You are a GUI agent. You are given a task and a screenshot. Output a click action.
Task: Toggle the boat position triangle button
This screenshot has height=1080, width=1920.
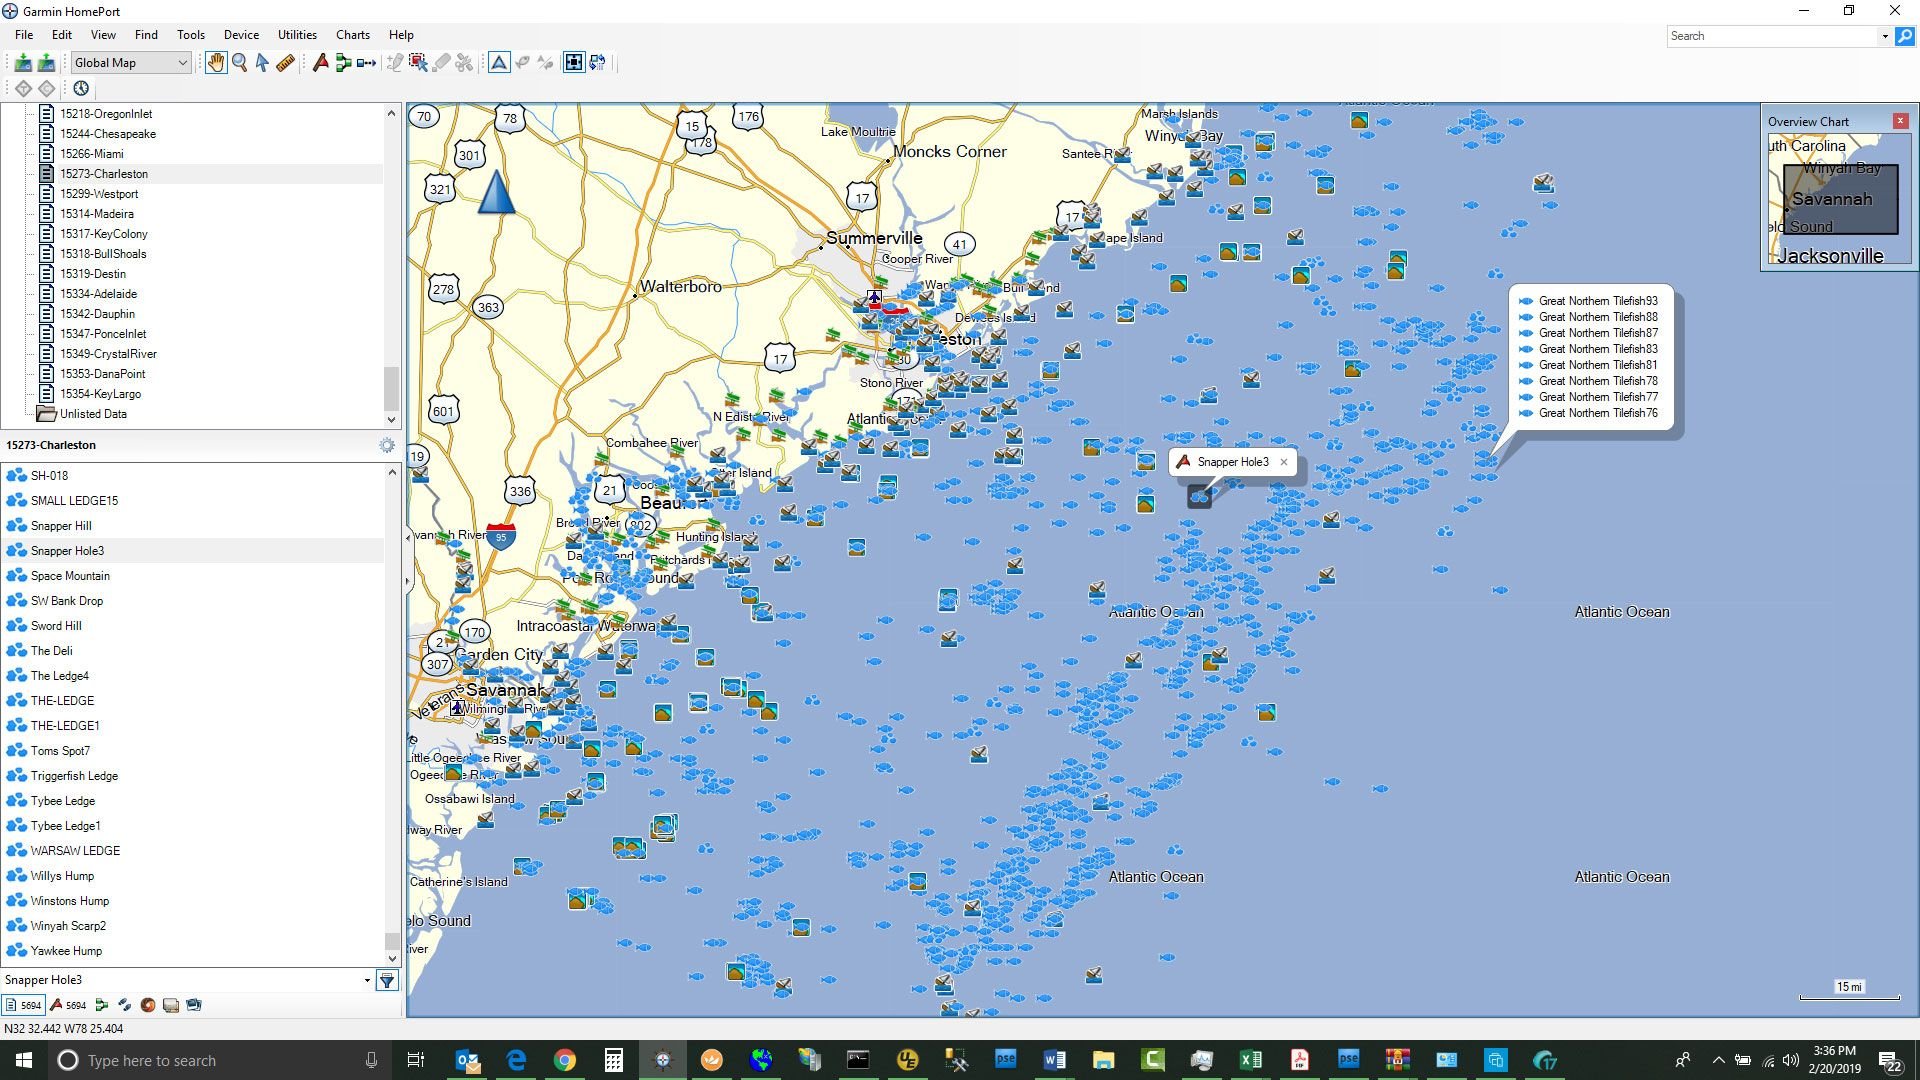coord(499,63)
